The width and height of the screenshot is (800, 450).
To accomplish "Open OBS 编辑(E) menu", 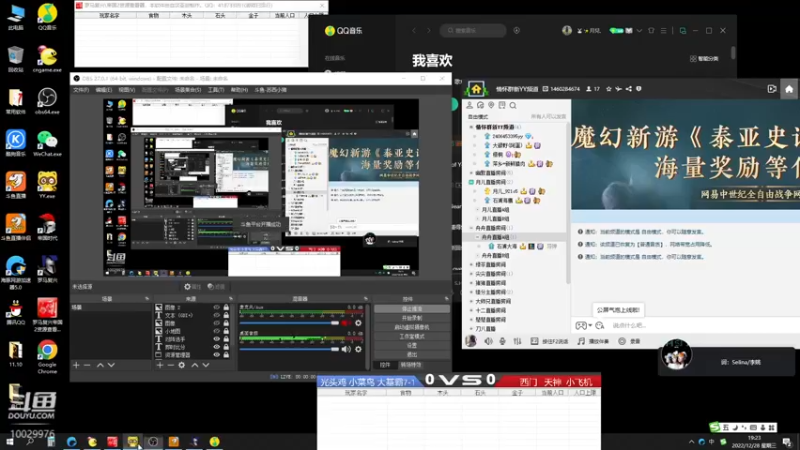I will point(104,90).
